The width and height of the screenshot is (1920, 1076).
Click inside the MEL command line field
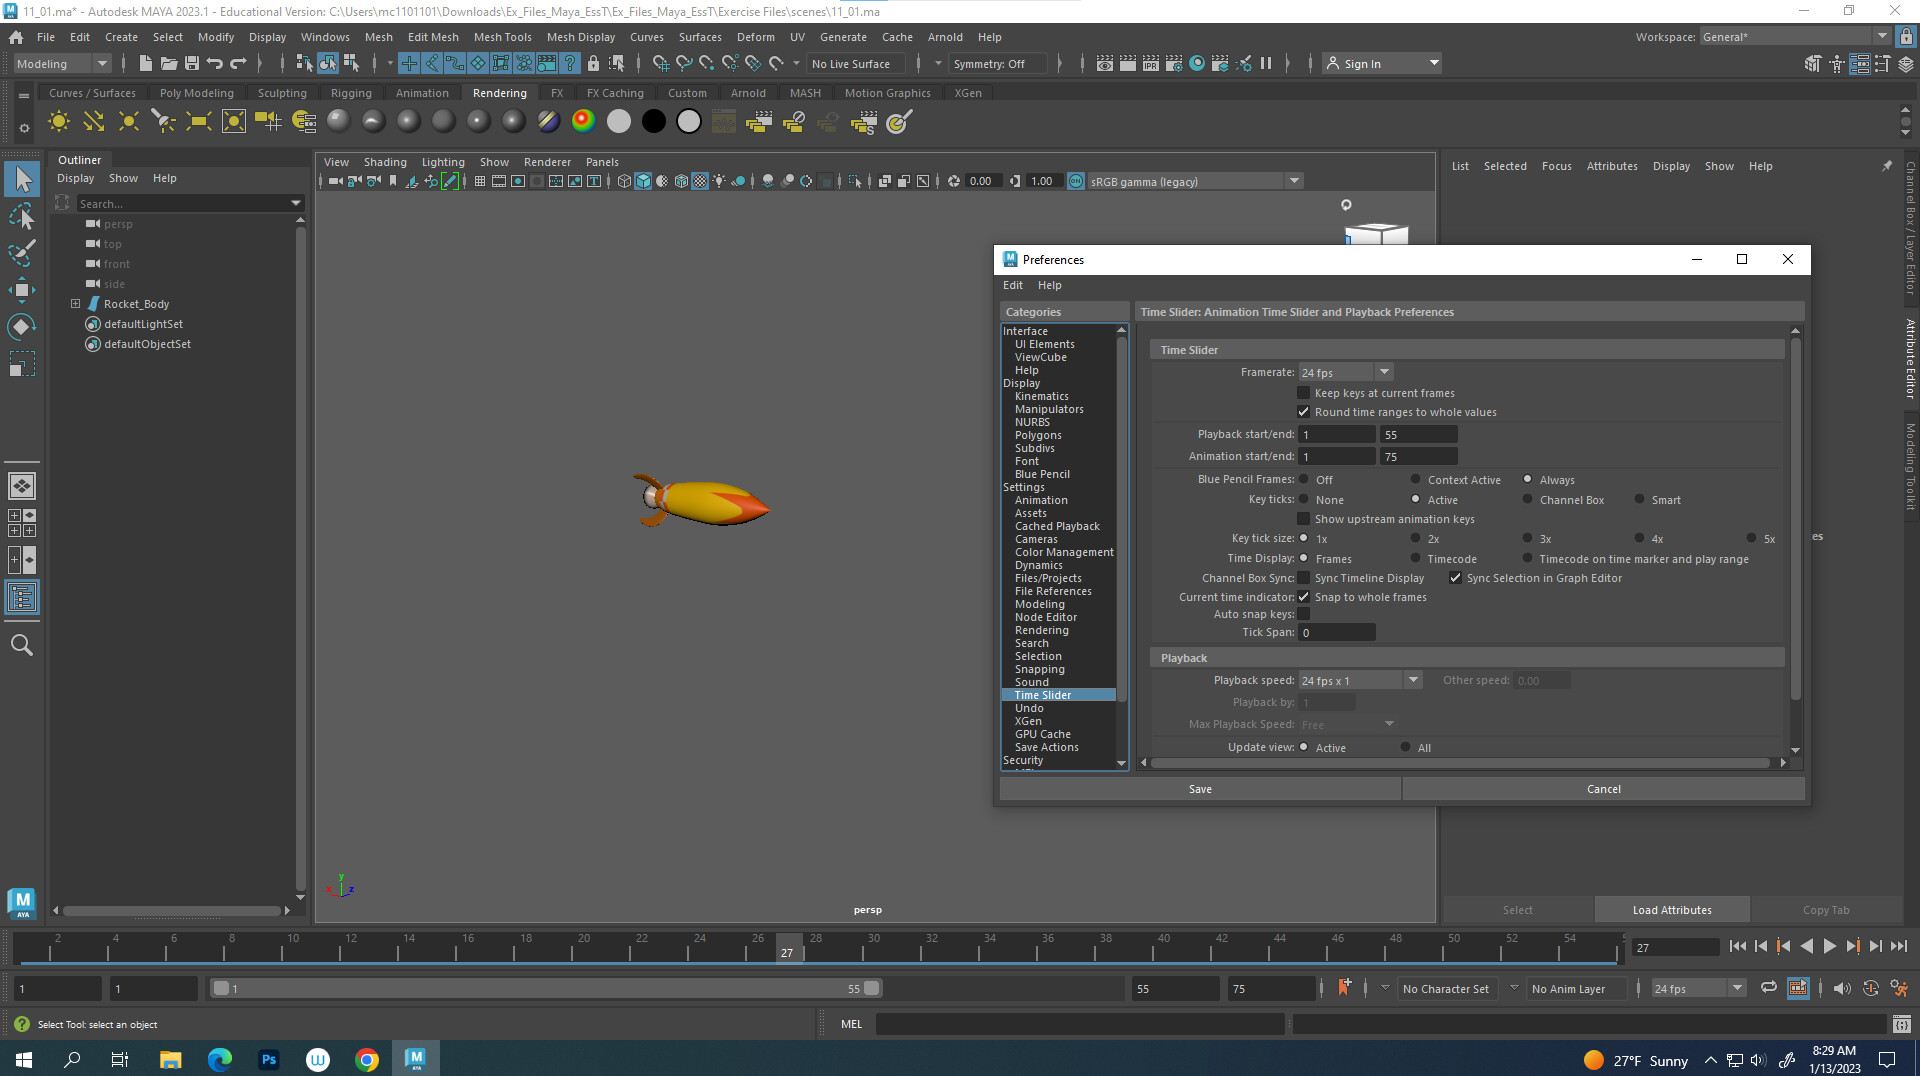click(1080, 1024)
